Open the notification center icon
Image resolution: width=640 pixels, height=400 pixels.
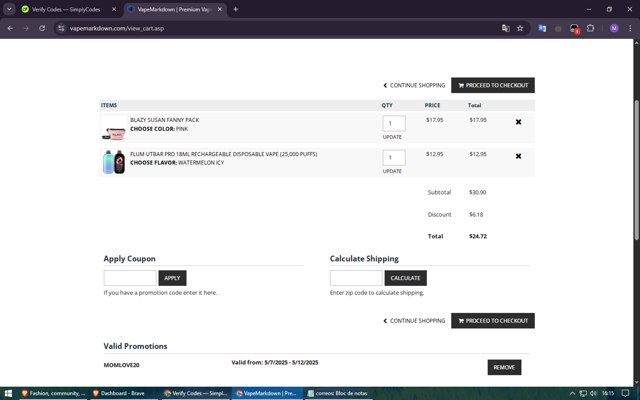point(625,393)
